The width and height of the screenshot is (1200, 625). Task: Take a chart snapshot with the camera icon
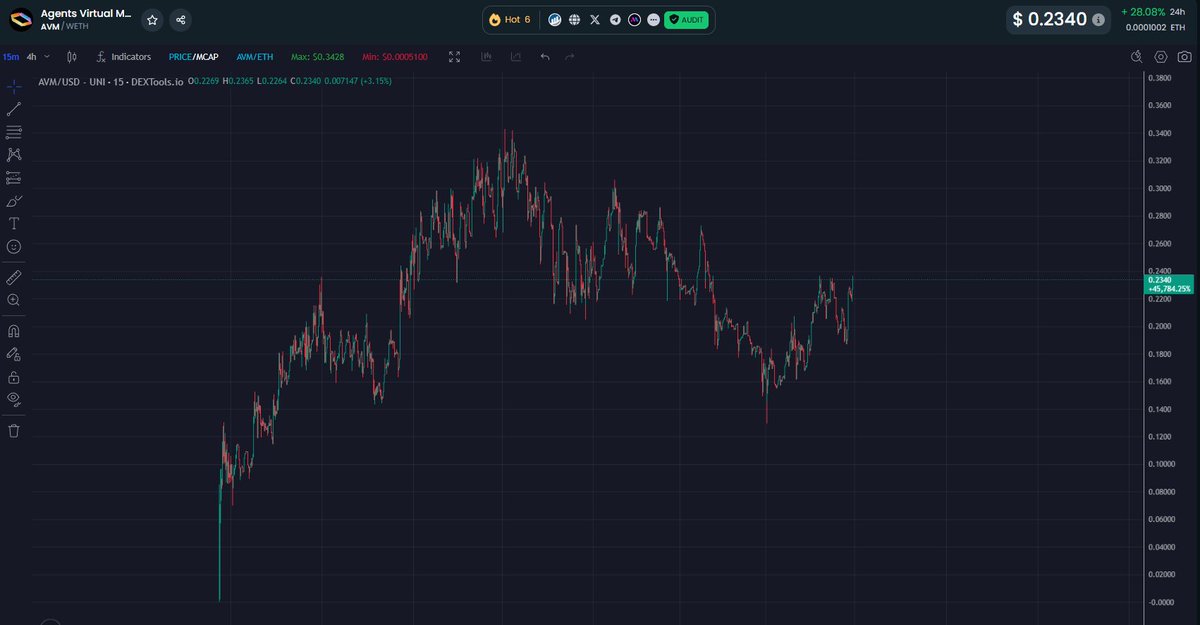1184,57
